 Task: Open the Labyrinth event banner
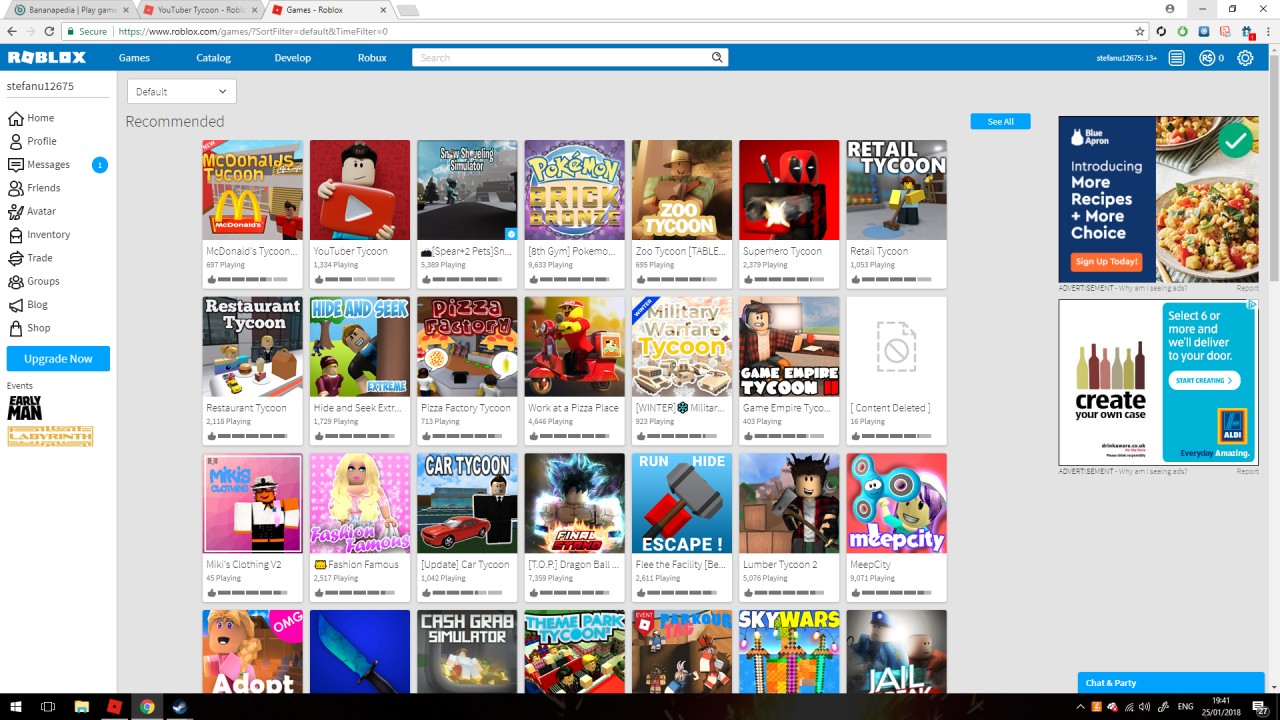[50, 436]
